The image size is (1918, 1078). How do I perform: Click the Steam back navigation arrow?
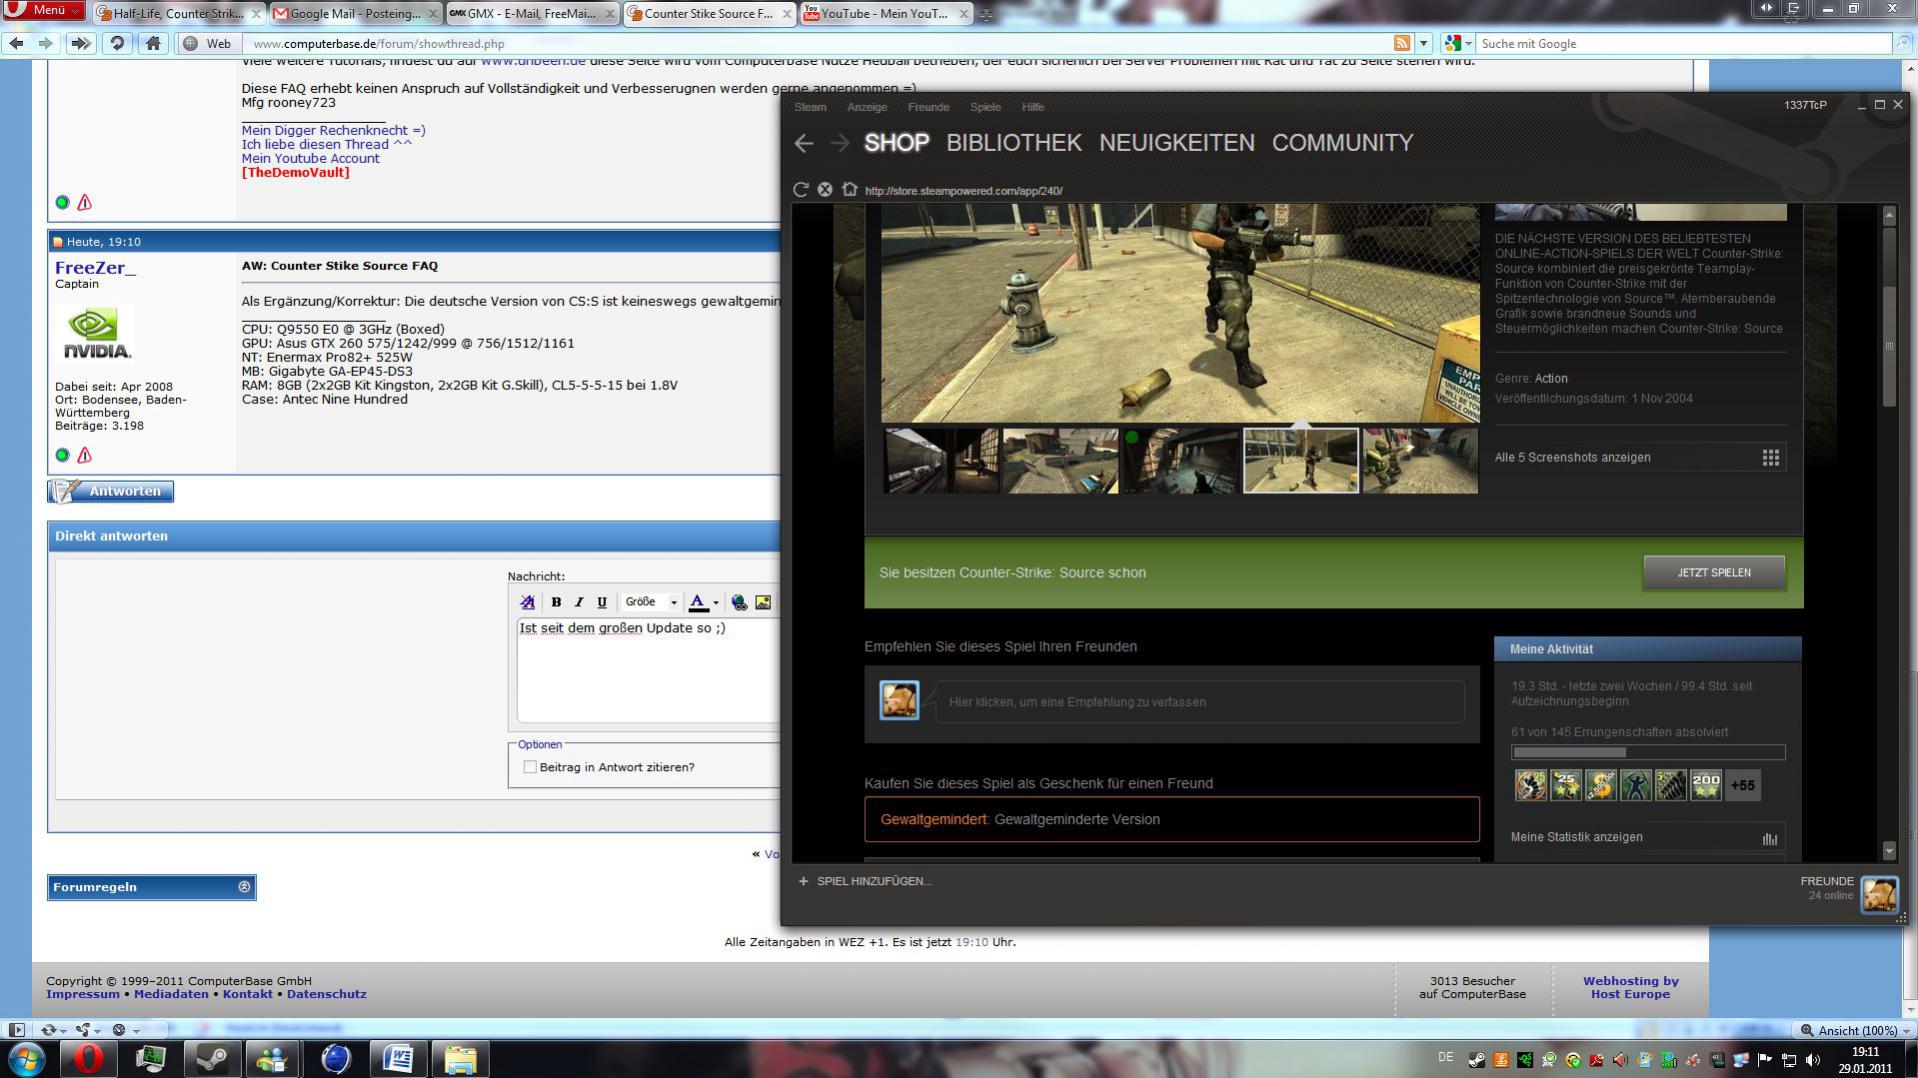[x=804, y=143]
